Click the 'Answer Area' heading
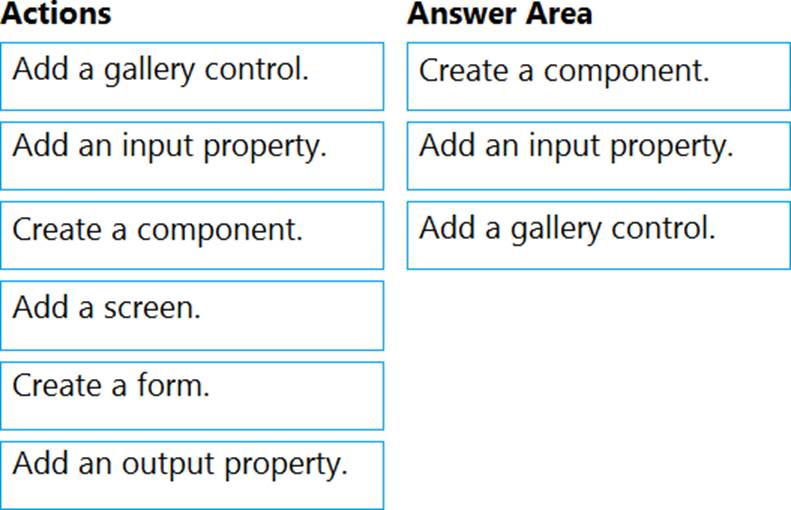The height and width of the screenshot is (510, 791). click(x=500, y=14)
